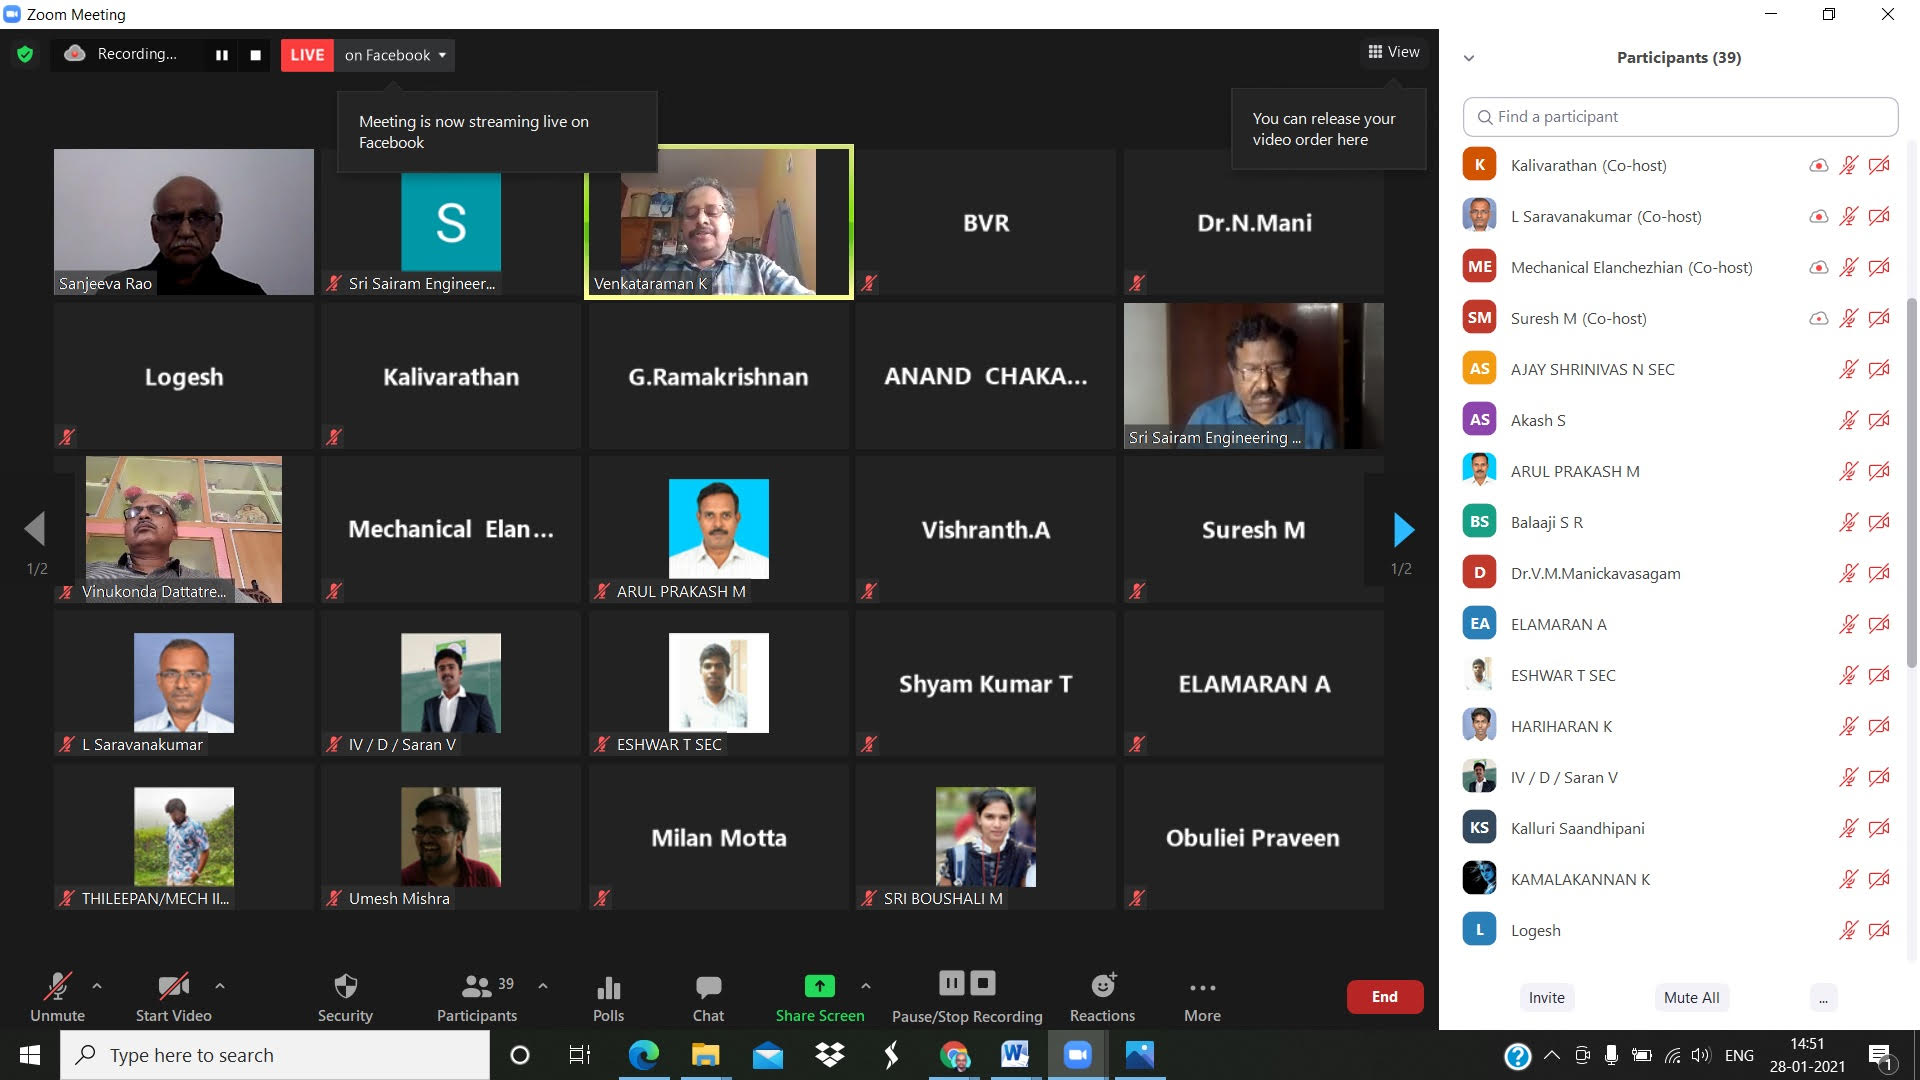Select Venkataraman K video tile
This screenshot has width=1920, height=1080.
click(x=718, y=222)
